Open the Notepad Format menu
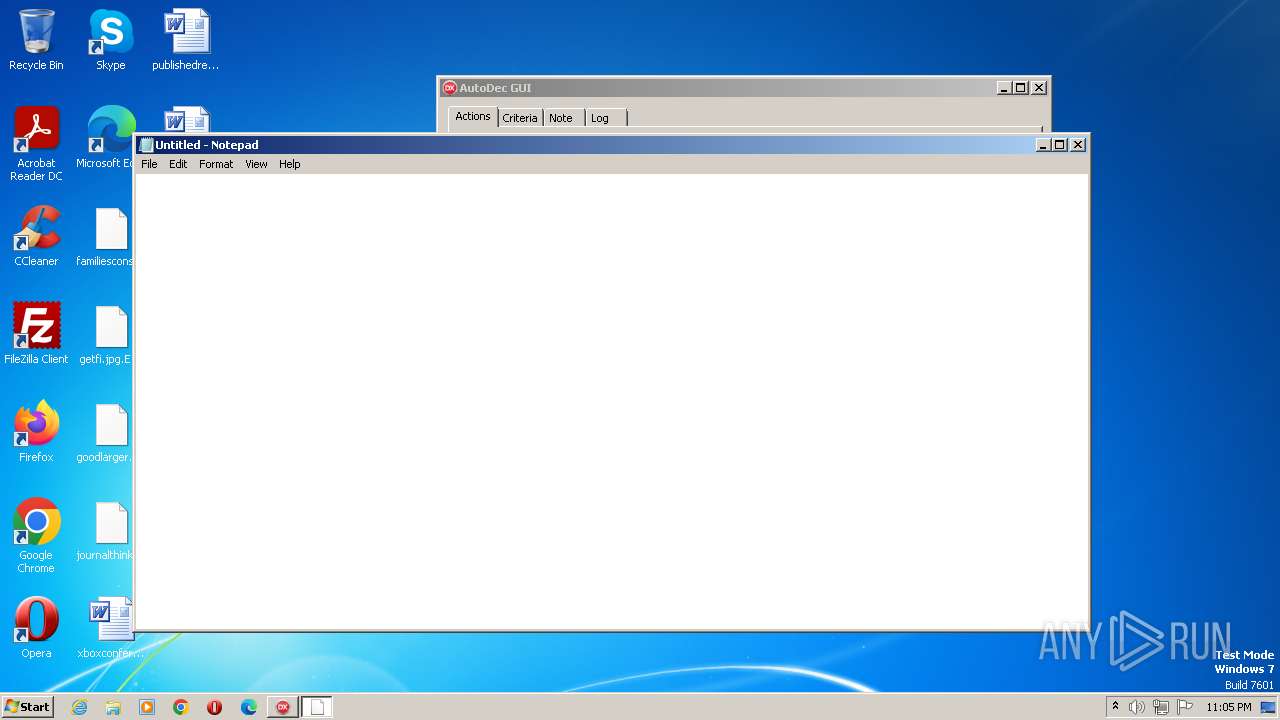Viewport: 1280px width, 720px height. click(216, 164)
